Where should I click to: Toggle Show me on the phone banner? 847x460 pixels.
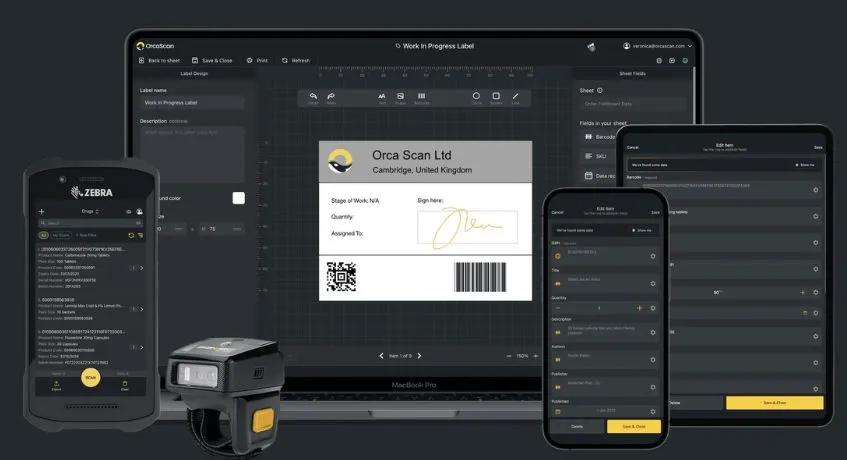[642, 231]
